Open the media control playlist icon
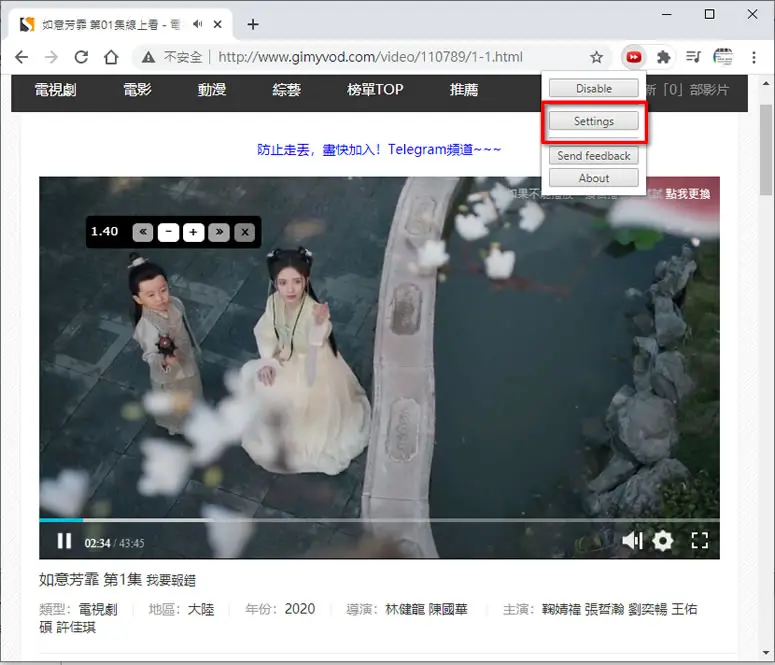 693,57
